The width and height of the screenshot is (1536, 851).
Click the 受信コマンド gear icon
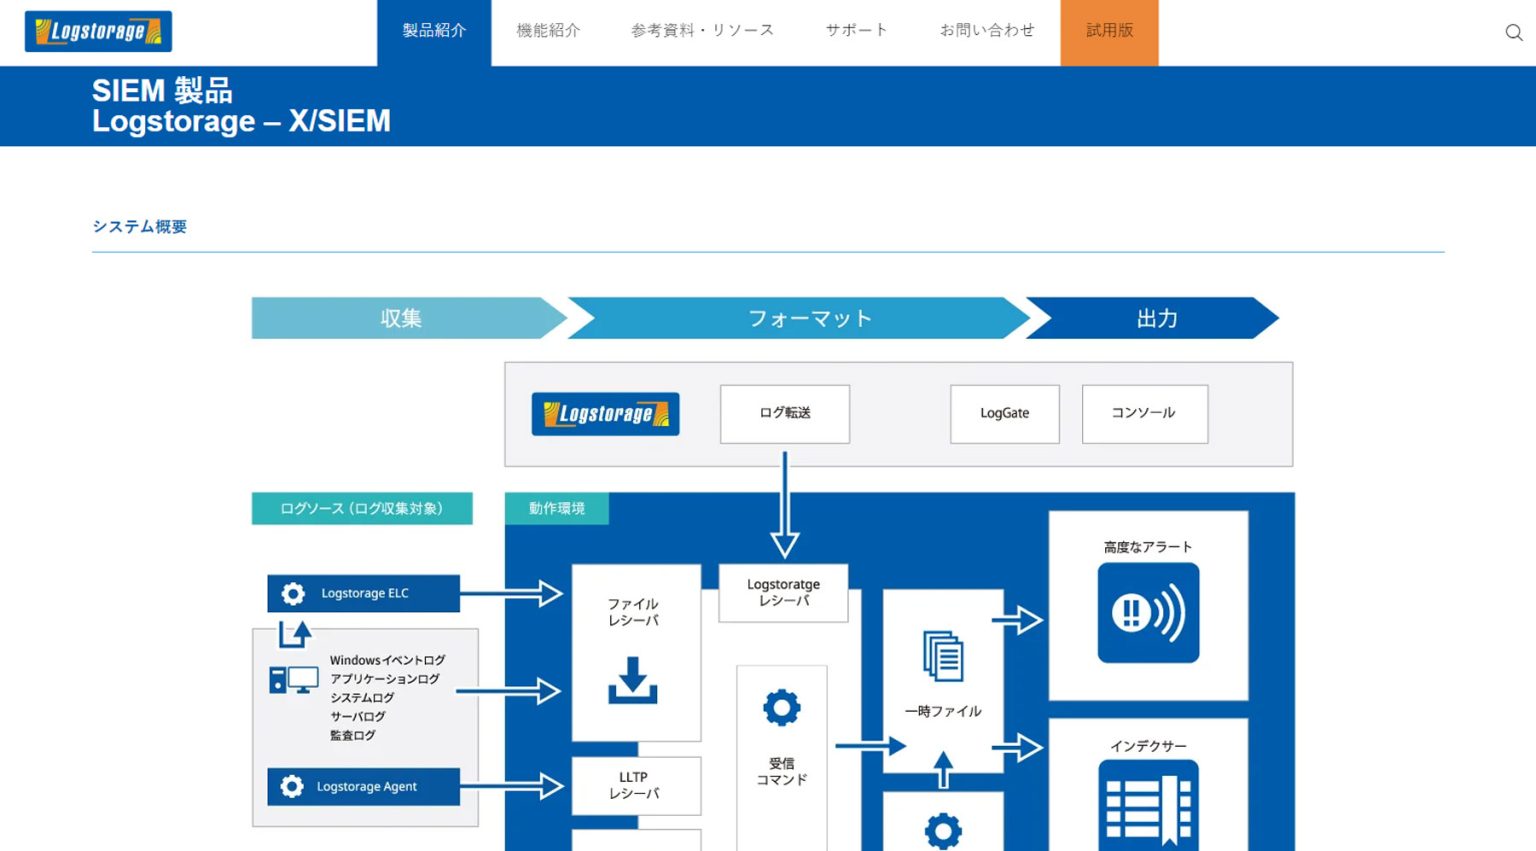coord(782,707)
